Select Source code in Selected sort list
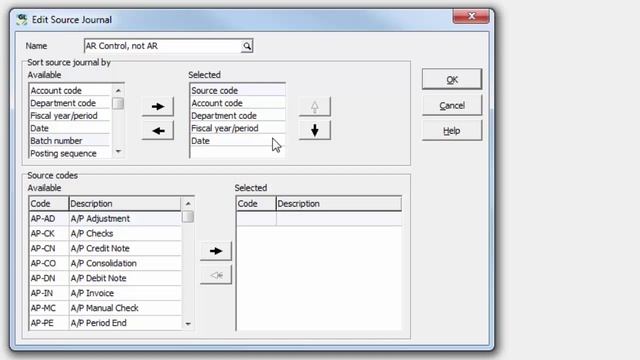 [238, 91]
